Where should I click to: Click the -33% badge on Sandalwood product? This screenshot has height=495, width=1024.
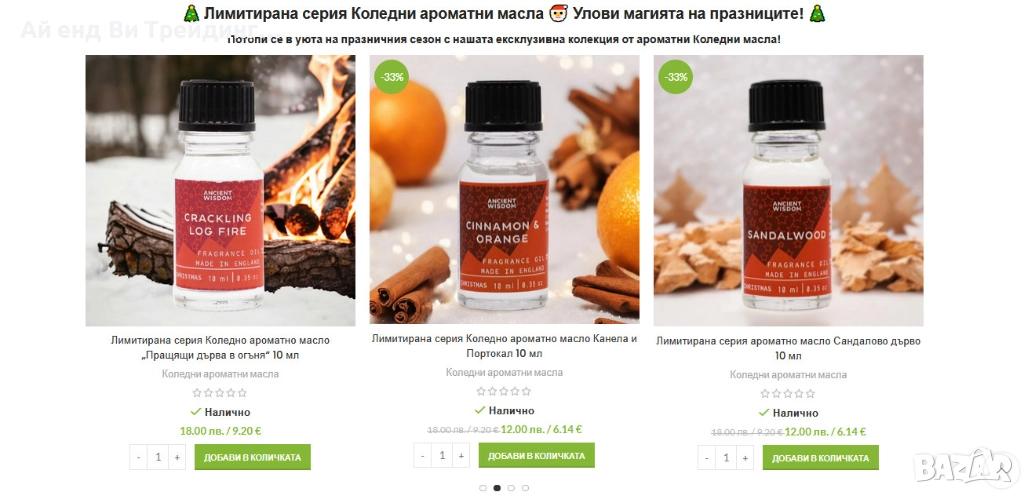[675, 77]
